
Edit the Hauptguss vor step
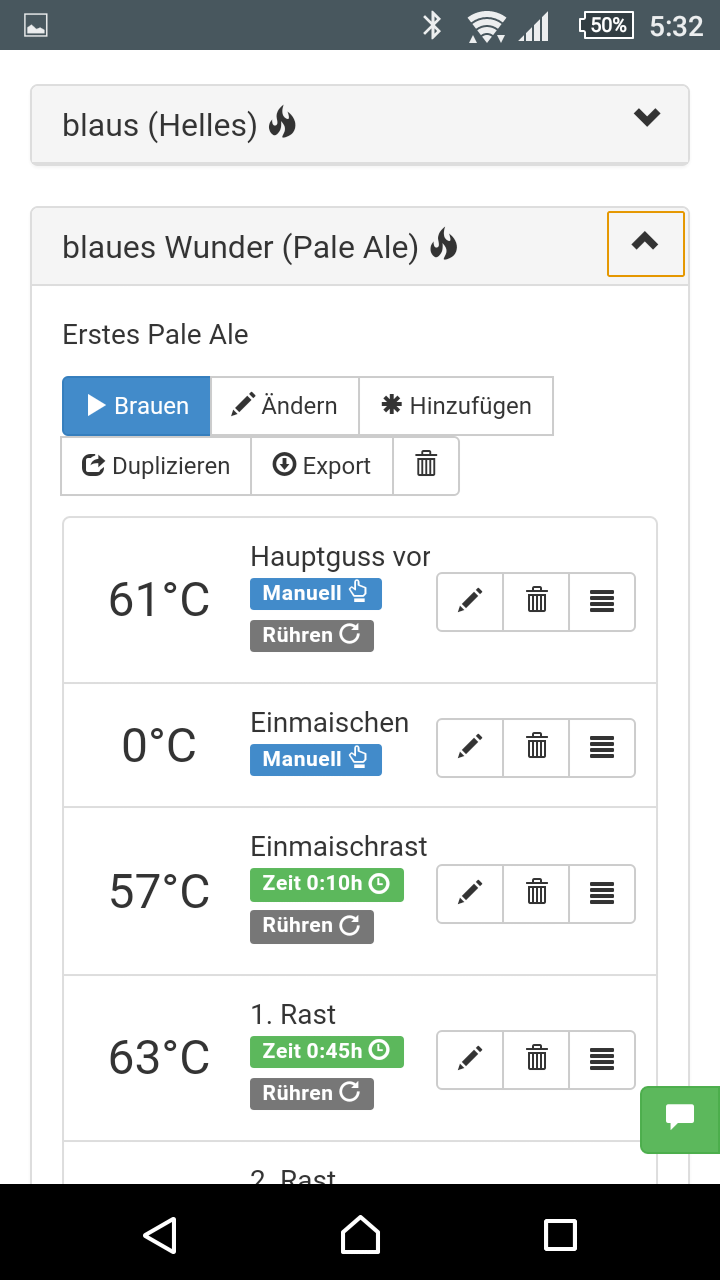tap(470, 601)
